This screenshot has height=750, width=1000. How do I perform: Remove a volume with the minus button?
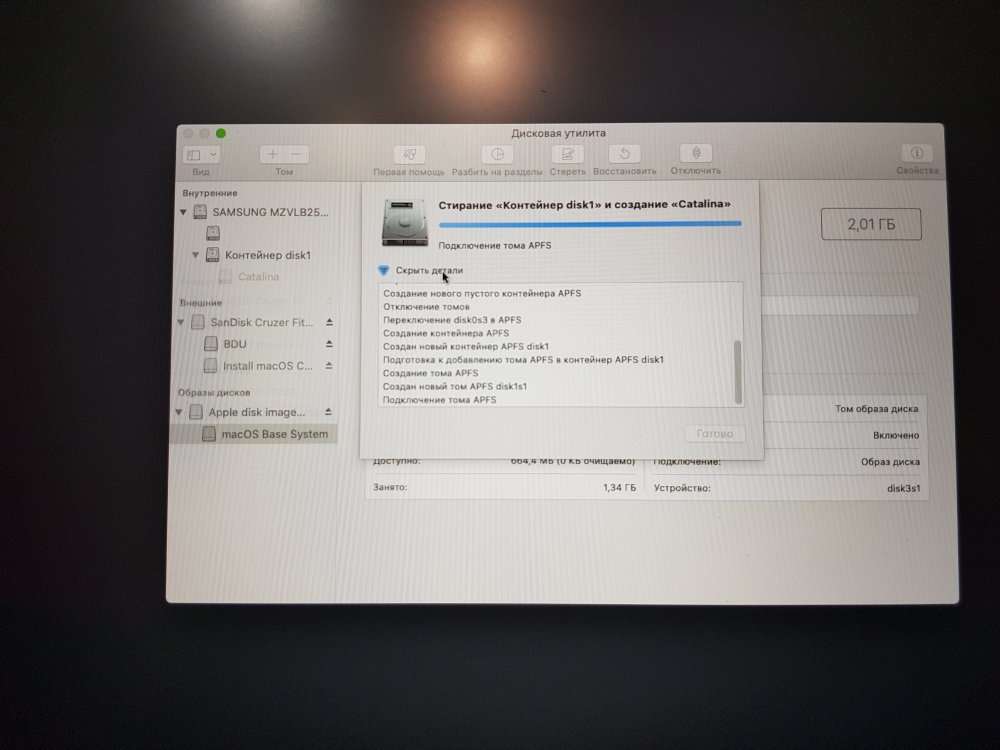point(297,154)
